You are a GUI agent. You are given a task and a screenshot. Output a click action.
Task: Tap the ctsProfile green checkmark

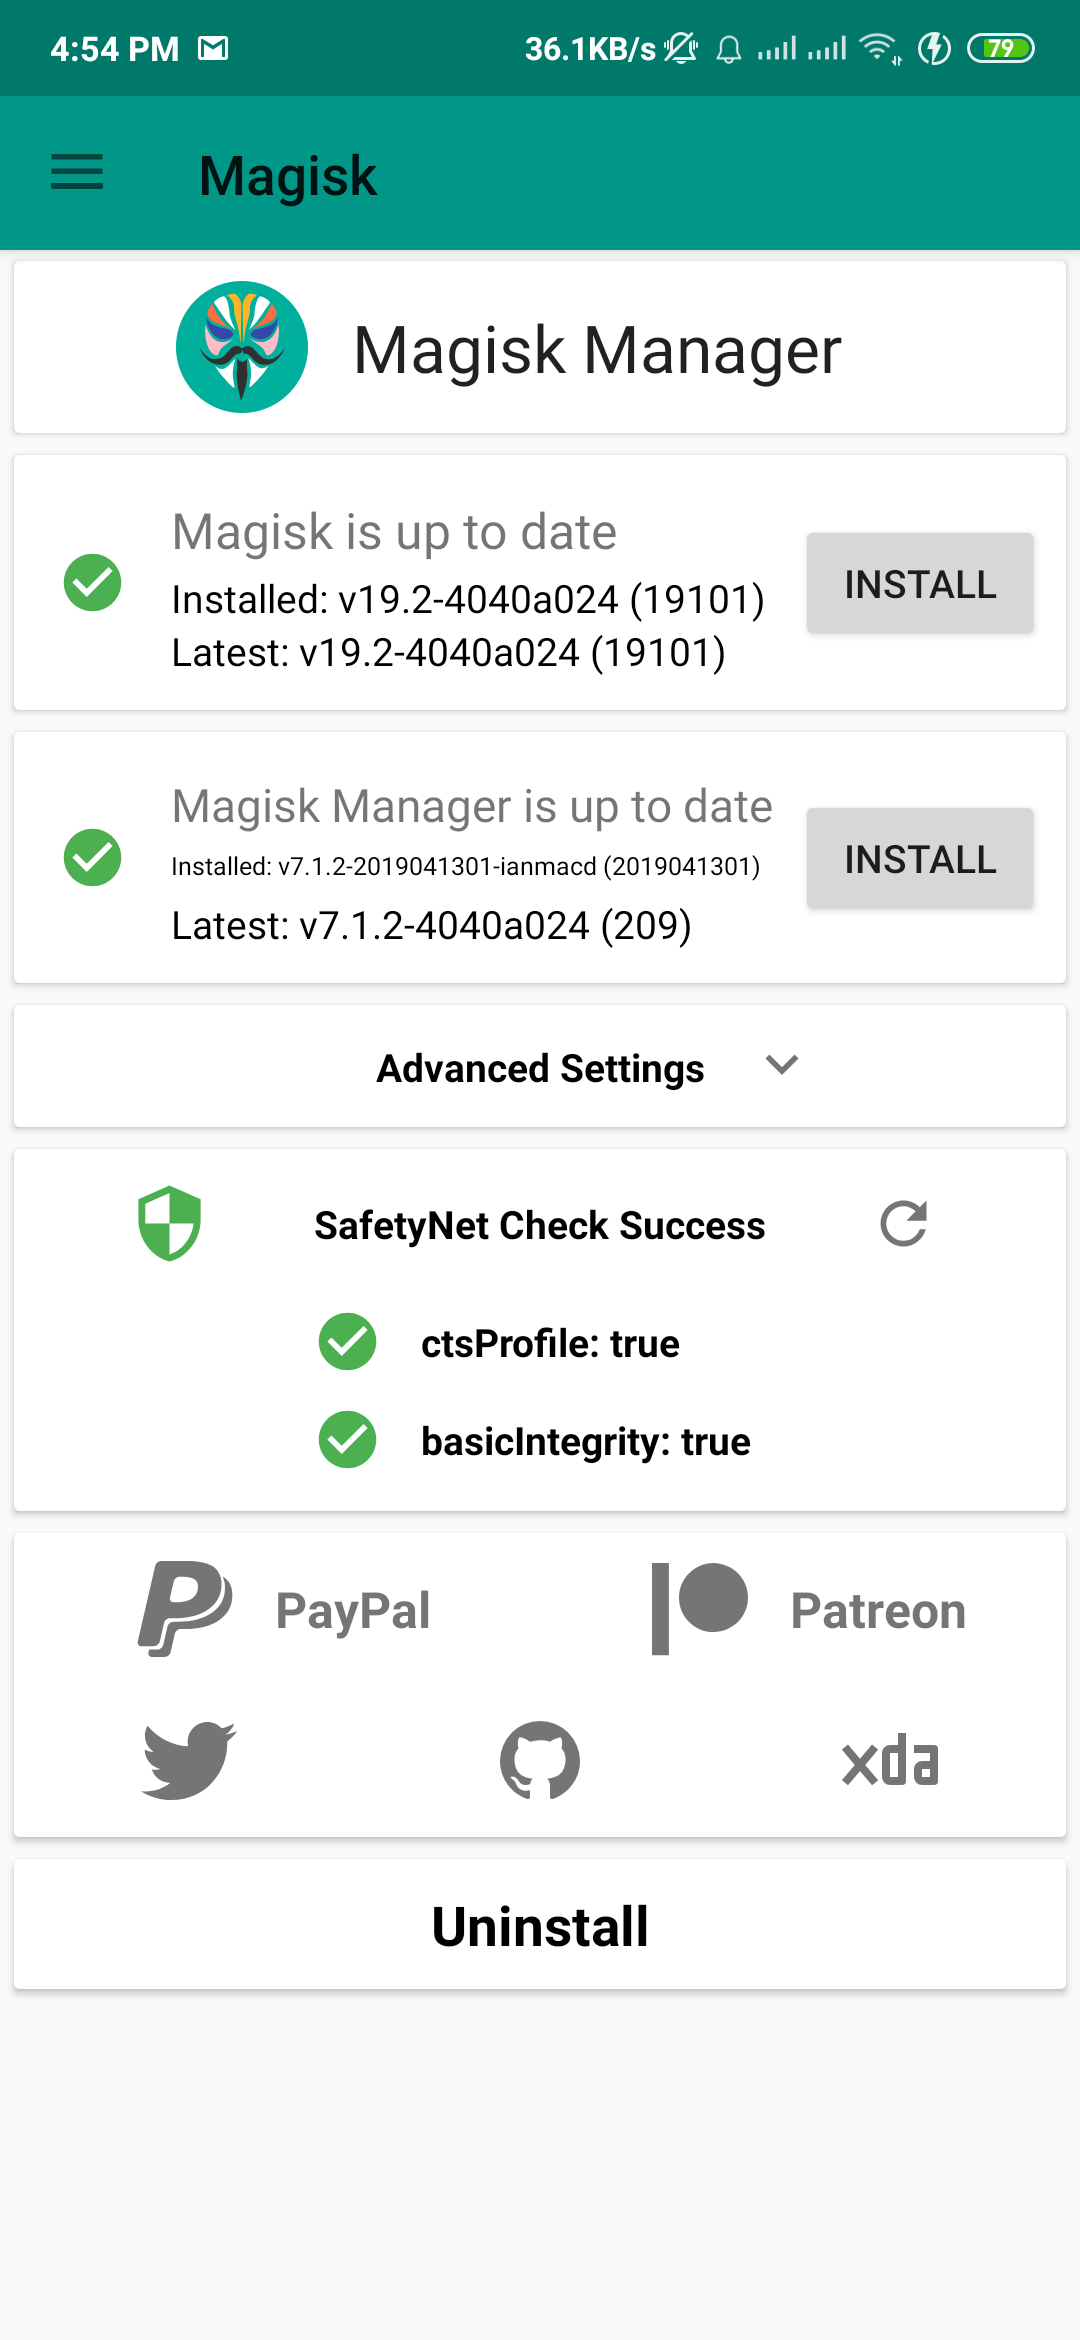pos(347,1342)
